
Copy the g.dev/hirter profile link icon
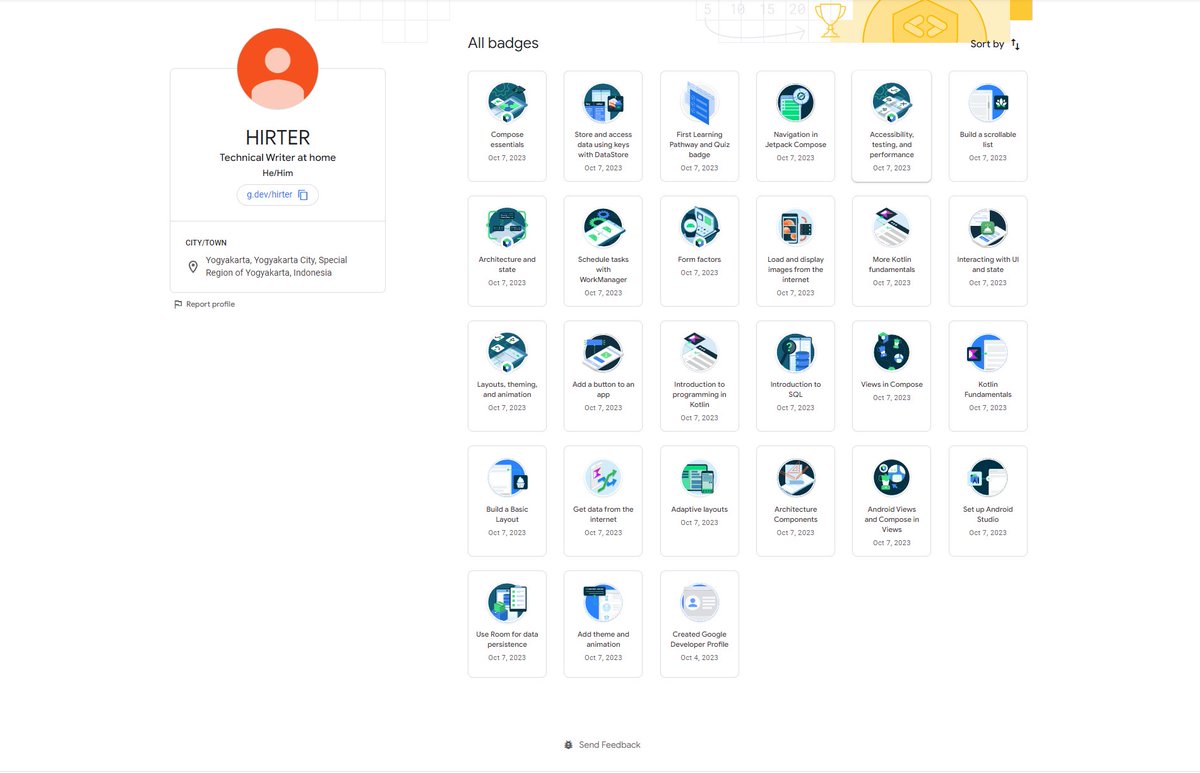(303, 195)
